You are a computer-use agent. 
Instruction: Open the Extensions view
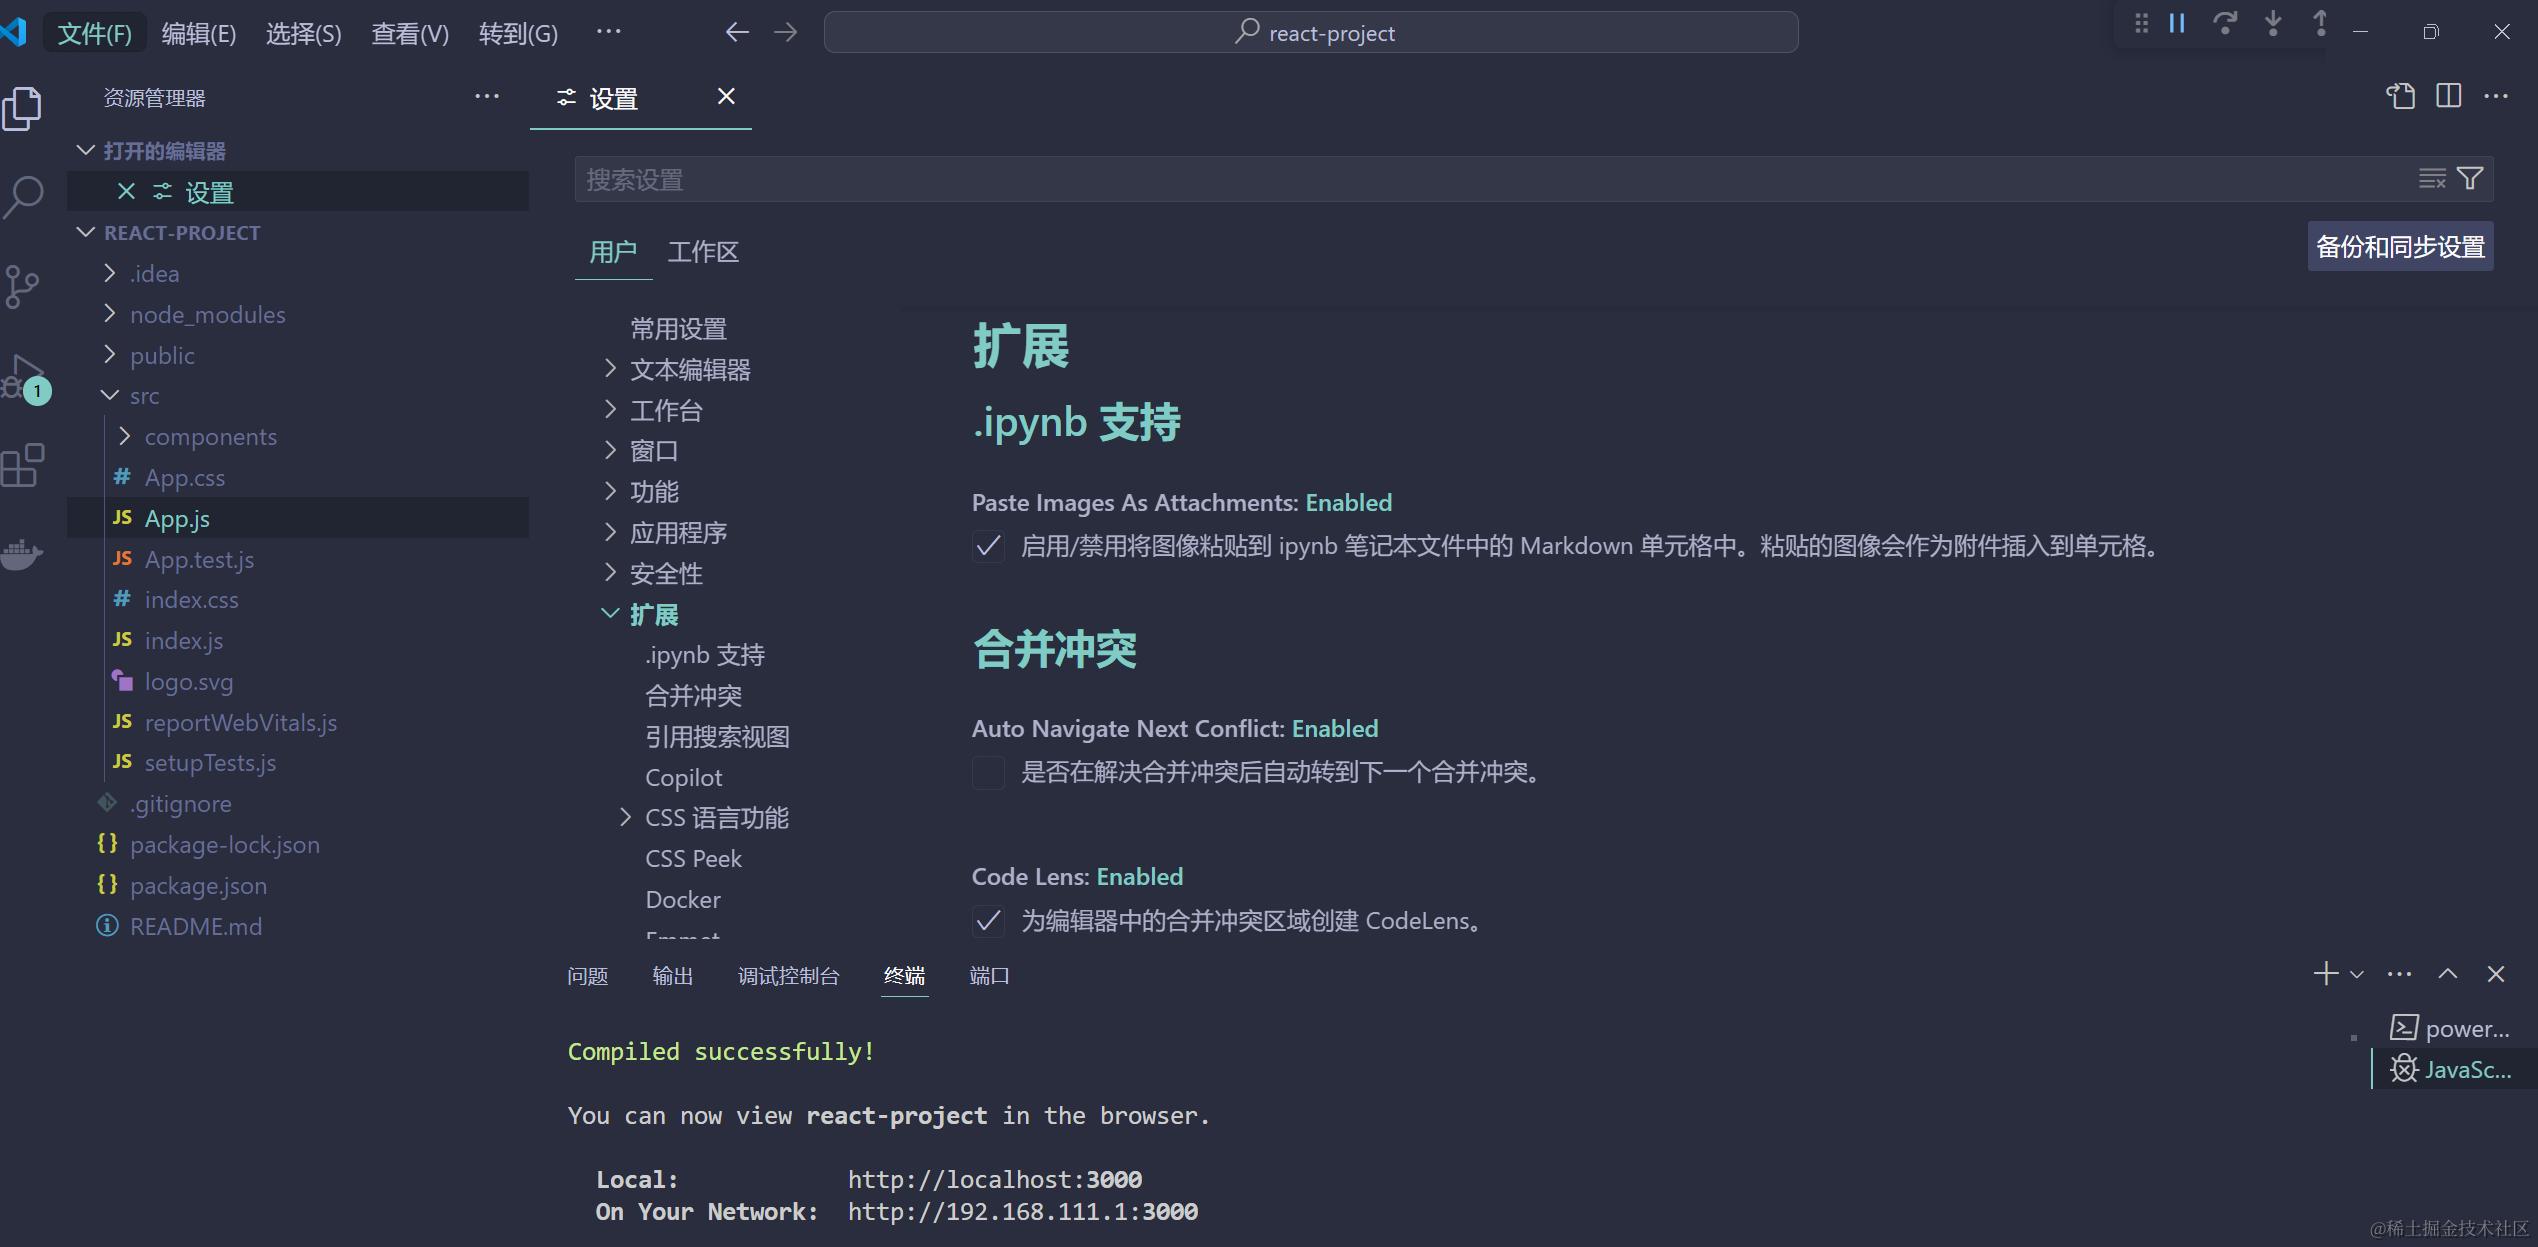pos(23,465)
